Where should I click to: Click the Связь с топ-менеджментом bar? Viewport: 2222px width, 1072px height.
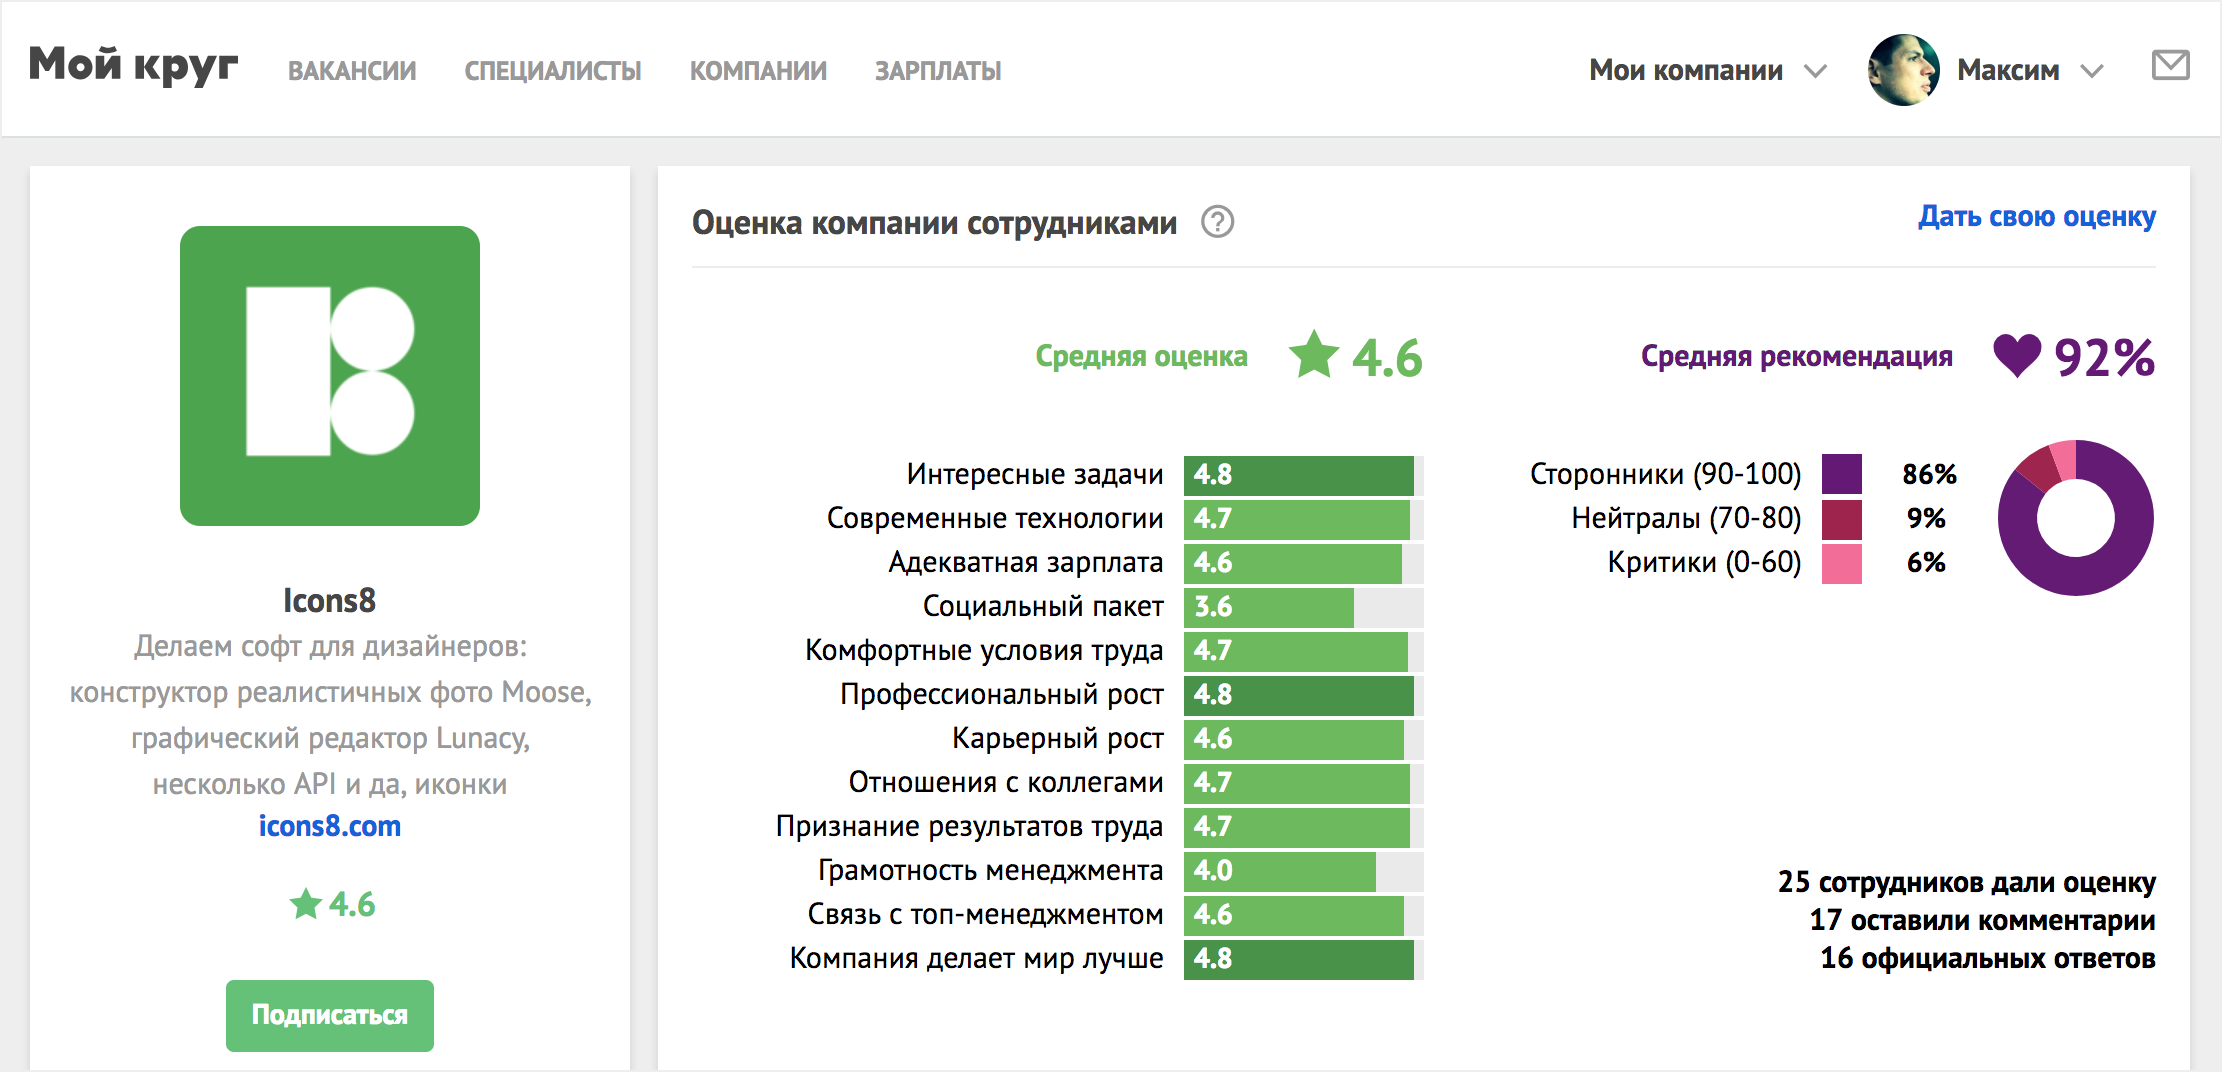[x=1303, y=915]
